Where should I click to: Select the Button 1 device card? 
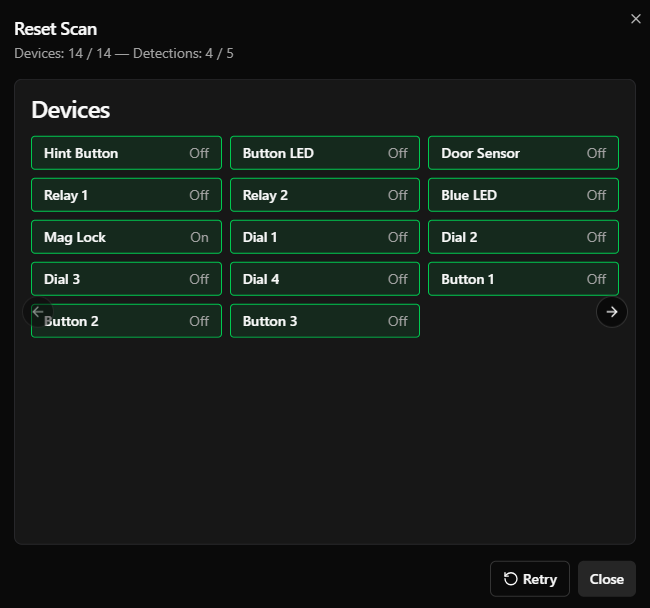coord(524,279)
